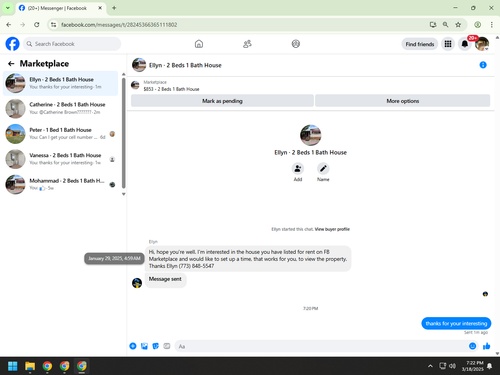Click the site information icon in address bar
The width and height of the screenshot is (500, 375).
click(53, 25)
